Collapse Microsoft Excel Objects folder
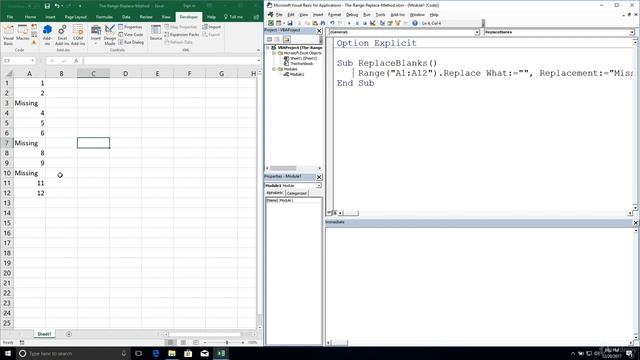The height and width of the screenshot is (360, 640). click(x=274, y=53)
